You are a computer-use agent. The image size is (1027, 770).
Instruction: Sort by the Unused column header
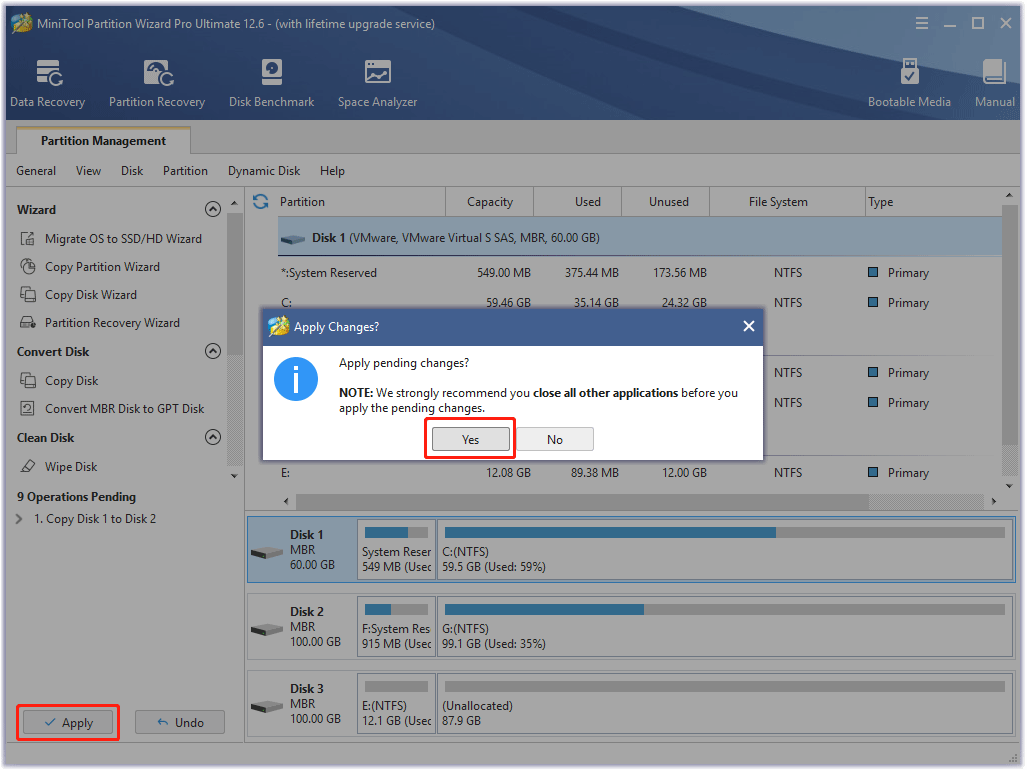click(x=665, y=202)
